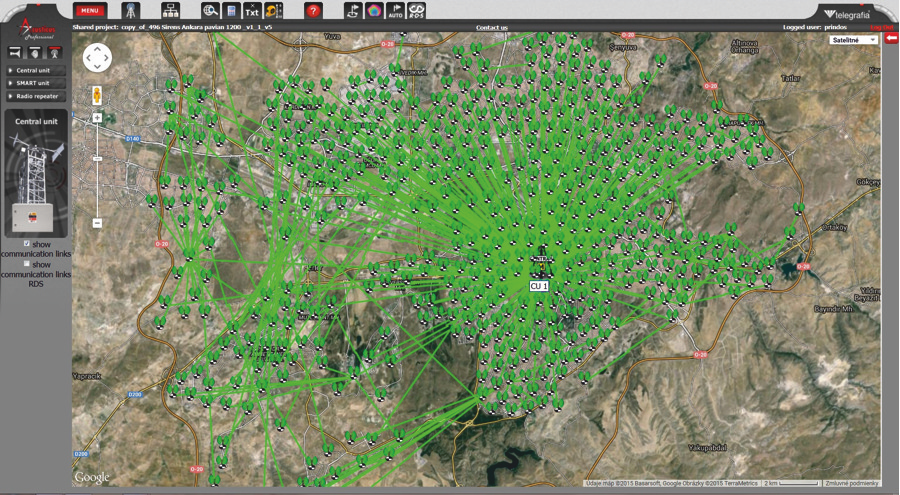This screenshot has width=900, height=495.
Task: Enable show communication links RDS checkbox
Action: 27,264
